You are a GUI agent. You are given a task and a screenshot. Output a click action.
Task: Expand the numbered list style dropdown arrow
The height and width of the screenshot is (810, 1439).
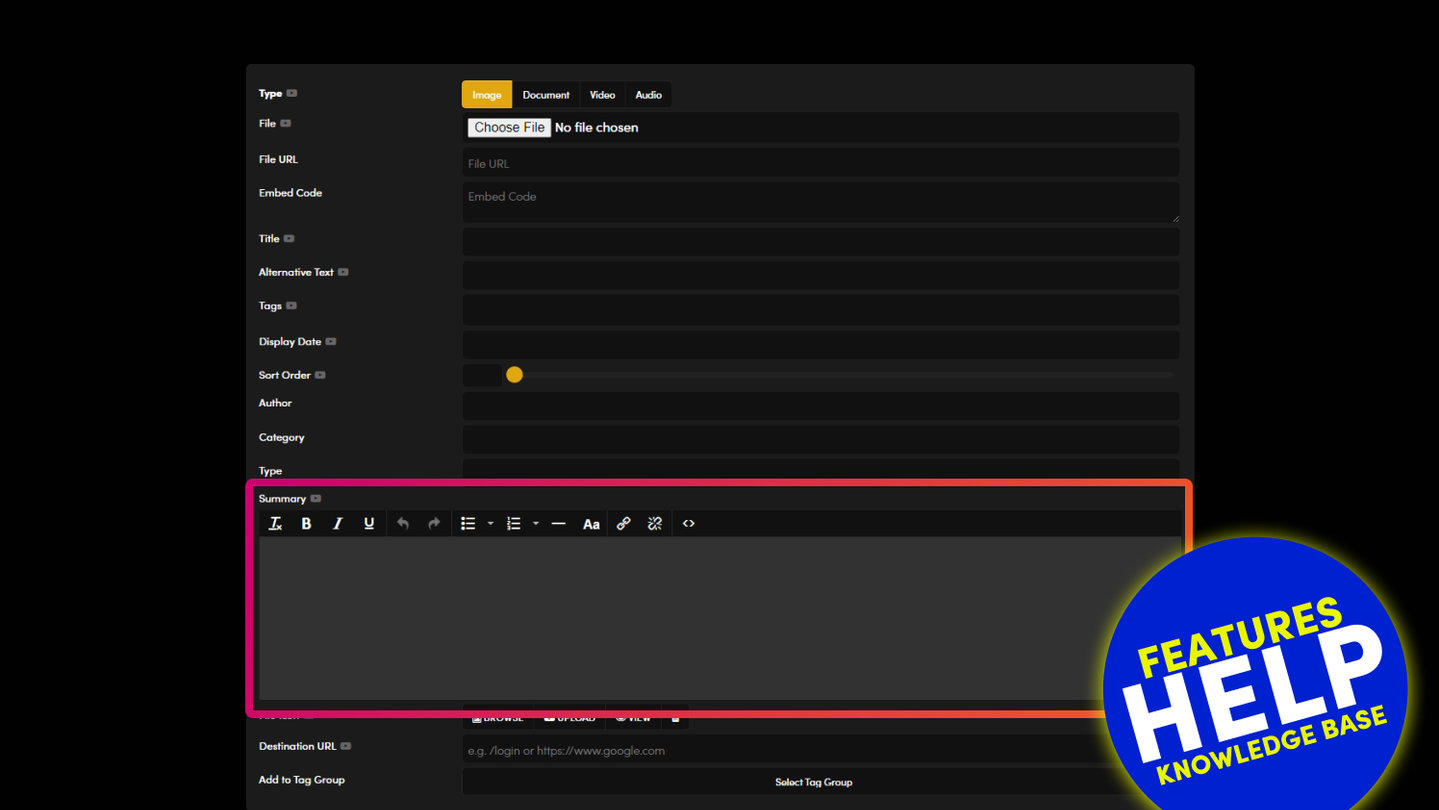coord(536,524)
